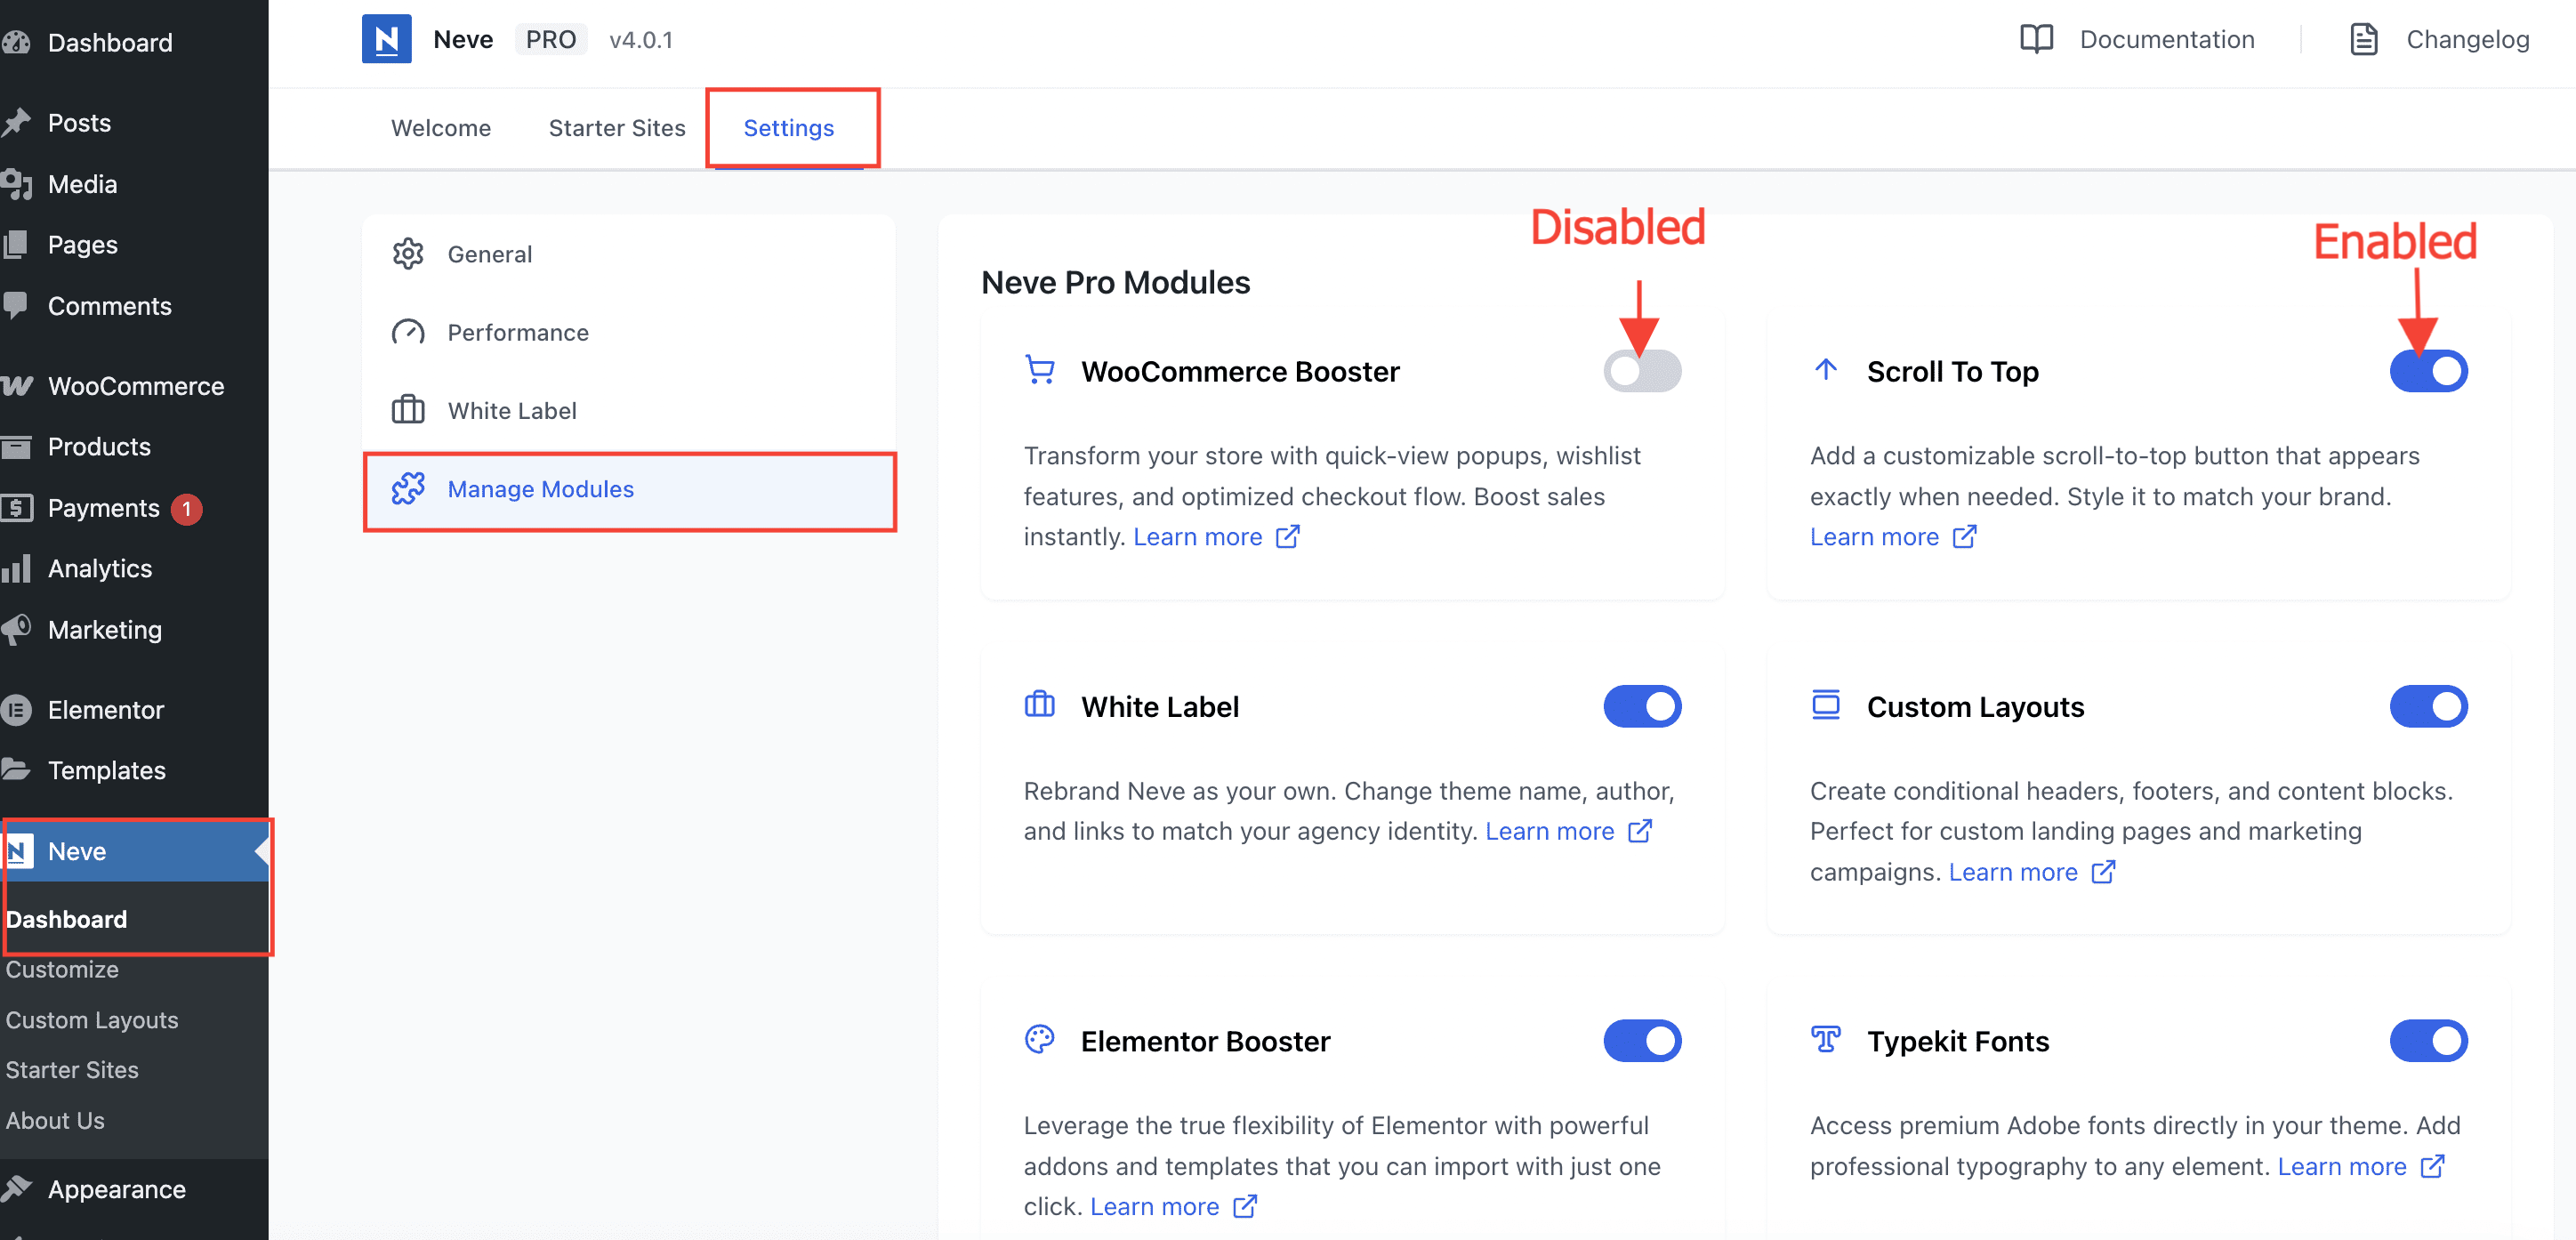Viewport: 2576px width, 1240px height.
Task: Select the General gear icon
Action: (x=408, y=254)
